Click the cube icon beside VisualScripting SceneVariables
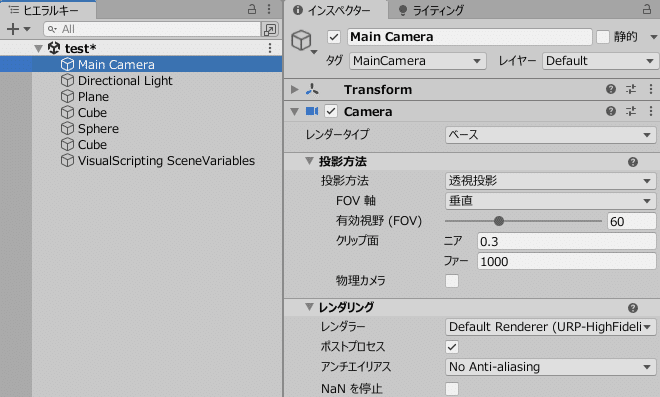The image size is (660, 397). (67, 160)
